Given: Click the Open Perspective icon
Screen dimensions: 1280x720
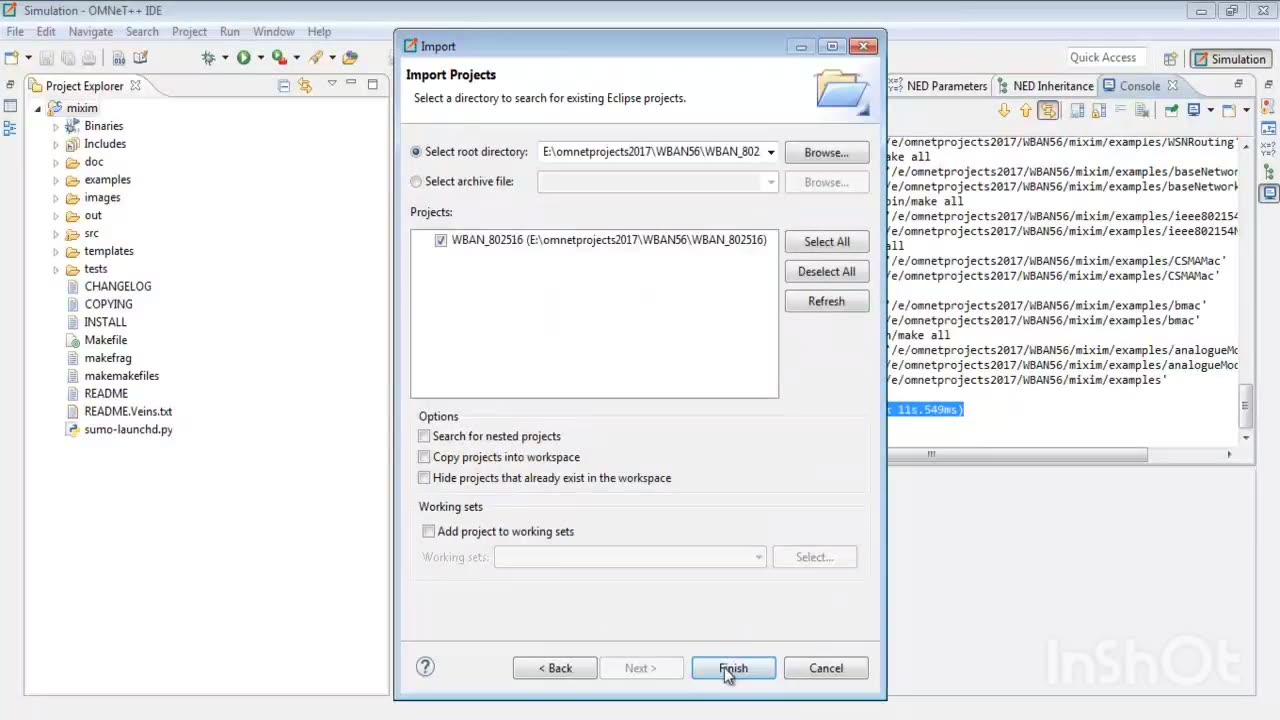Looking at the screenshot, I should 1170,59.
